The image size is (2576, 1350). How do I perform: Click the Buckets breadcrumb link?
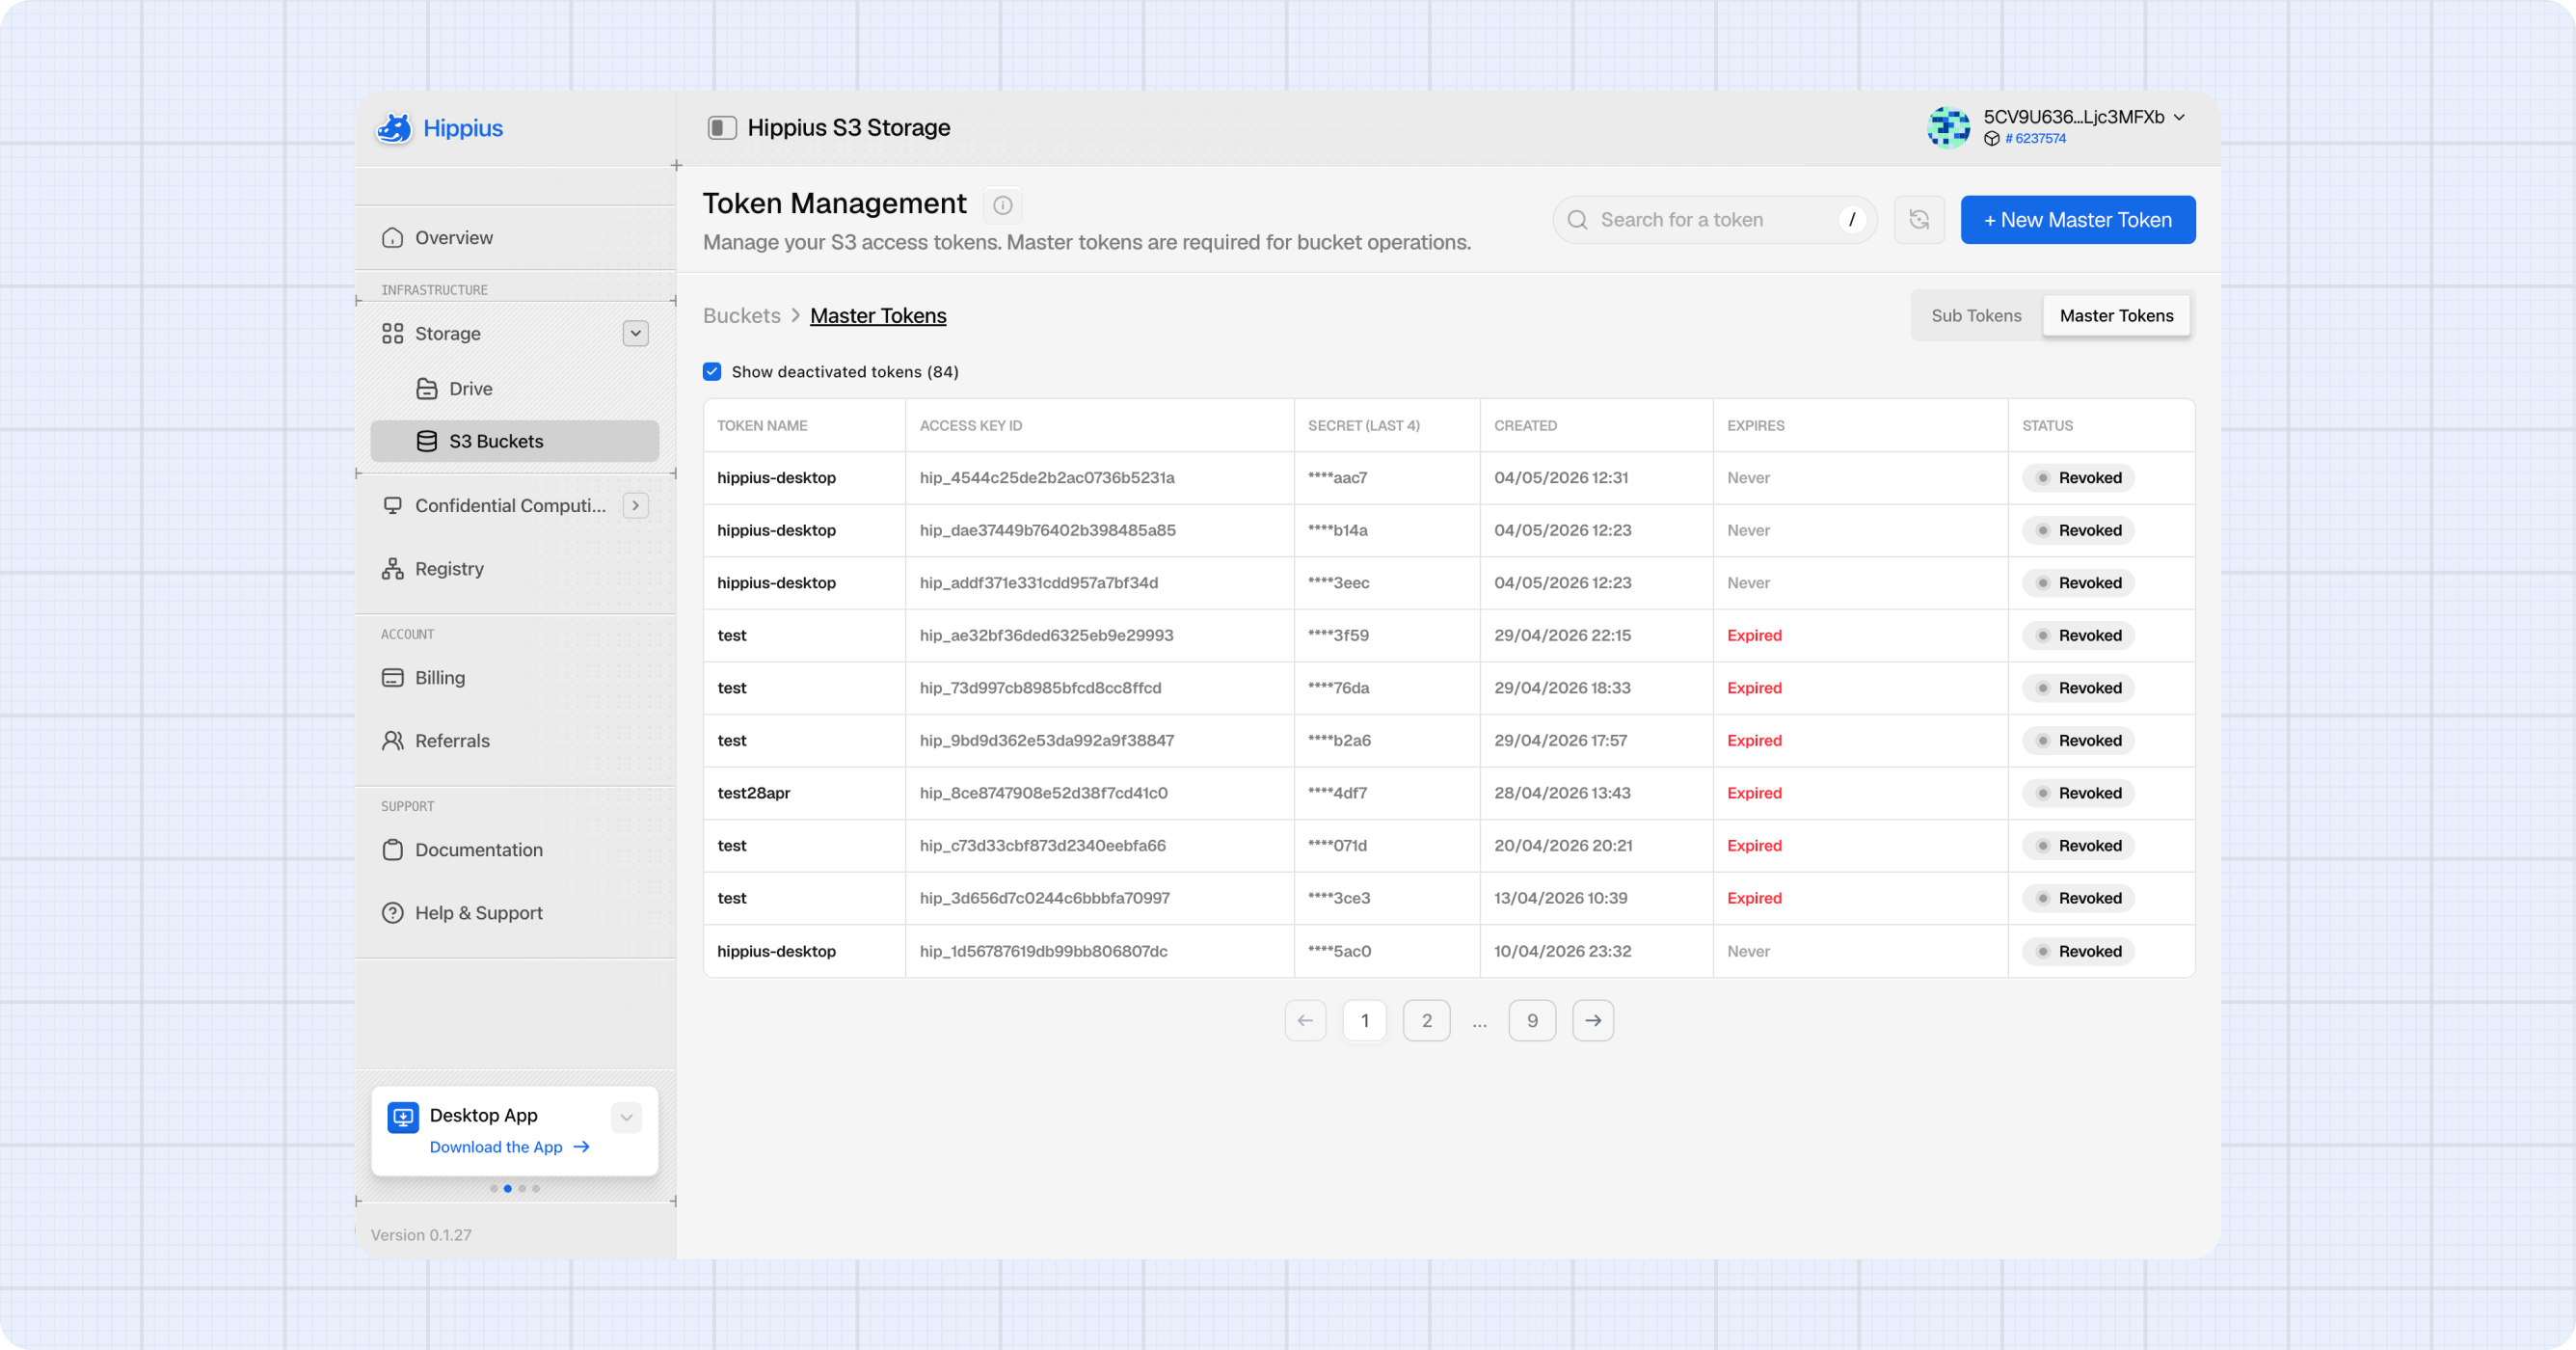742,316
